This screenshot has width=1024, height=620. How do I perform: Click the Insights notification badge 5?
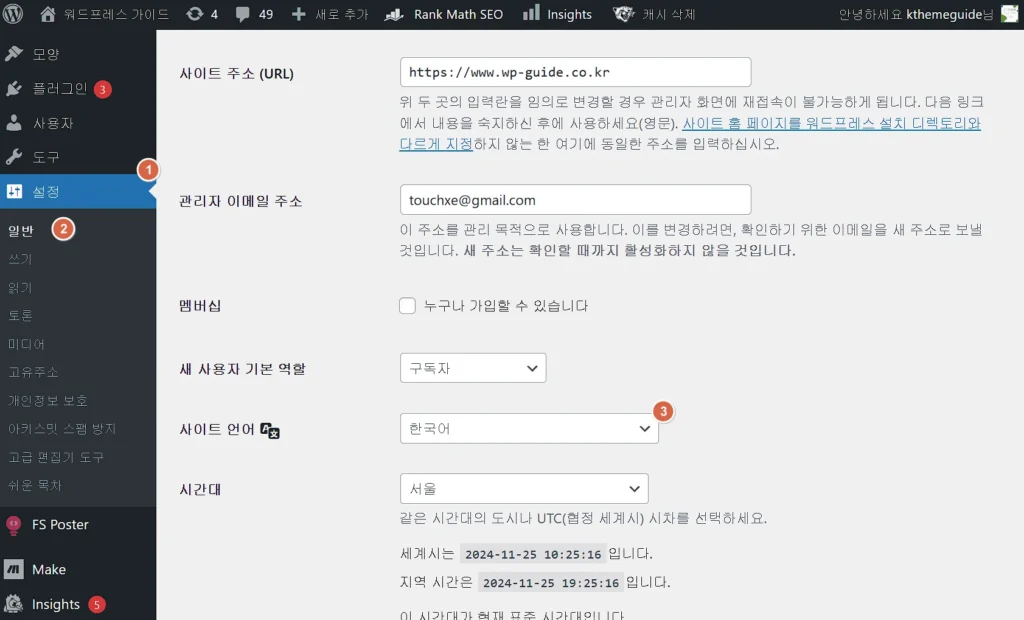pos(97,605)
